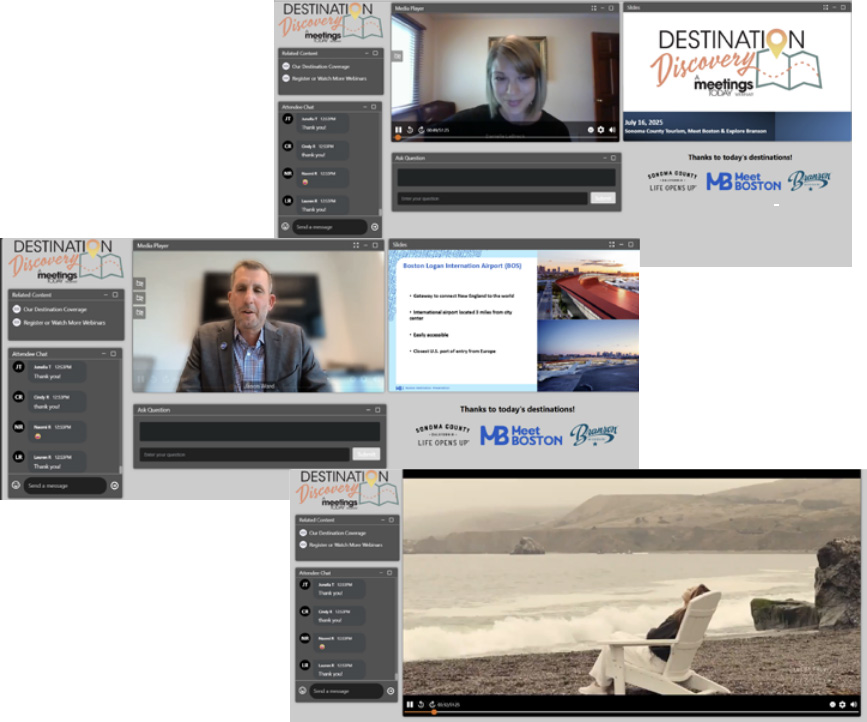Minimize the middle Related Content panel
This screenshot has width=867, height=722.
click(106, 295)
